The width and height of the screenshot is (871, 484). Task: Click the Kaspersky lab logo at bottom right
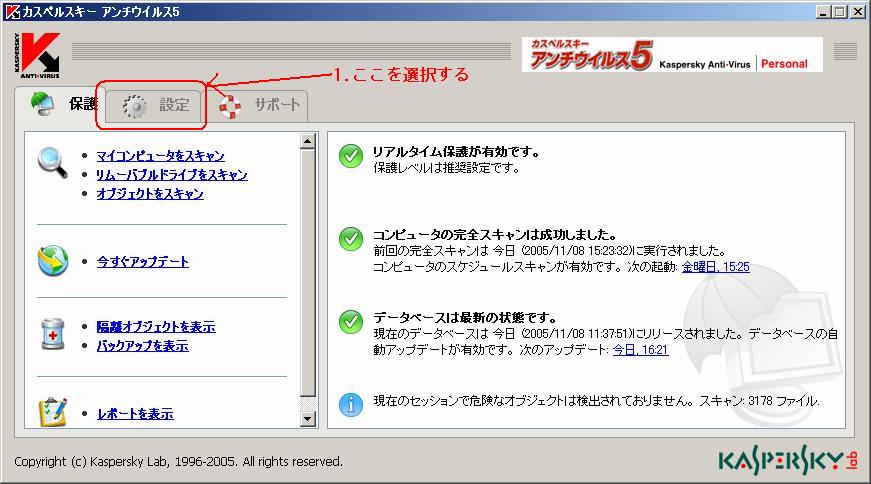[x=788, y=462]
